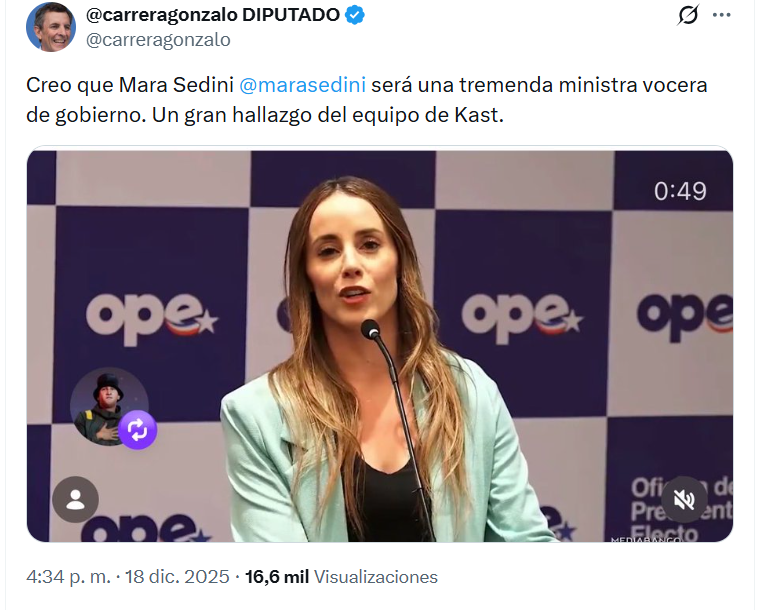The width and height of the screenshot is (770, 610).
Task: Click the tweet text about Mara Sedini
Action: pyautogui.click(x=366, y=100)
